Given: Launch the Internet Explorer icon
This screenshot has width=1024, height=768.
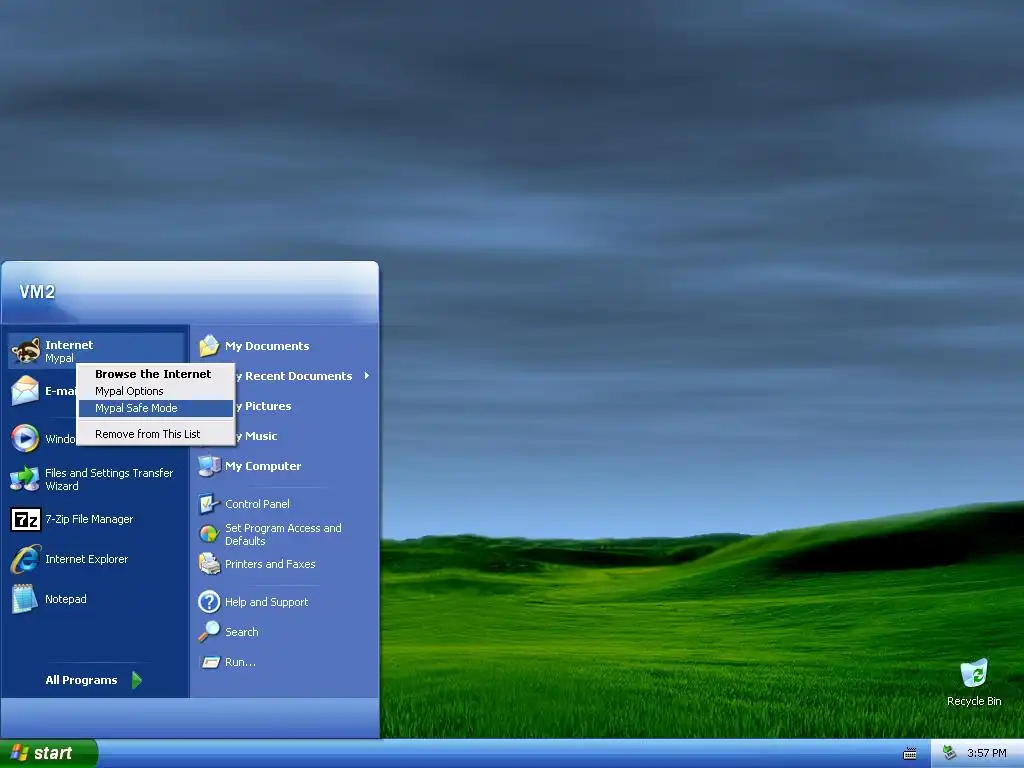Looking at the screenshot, I should (x=25, y=559).
